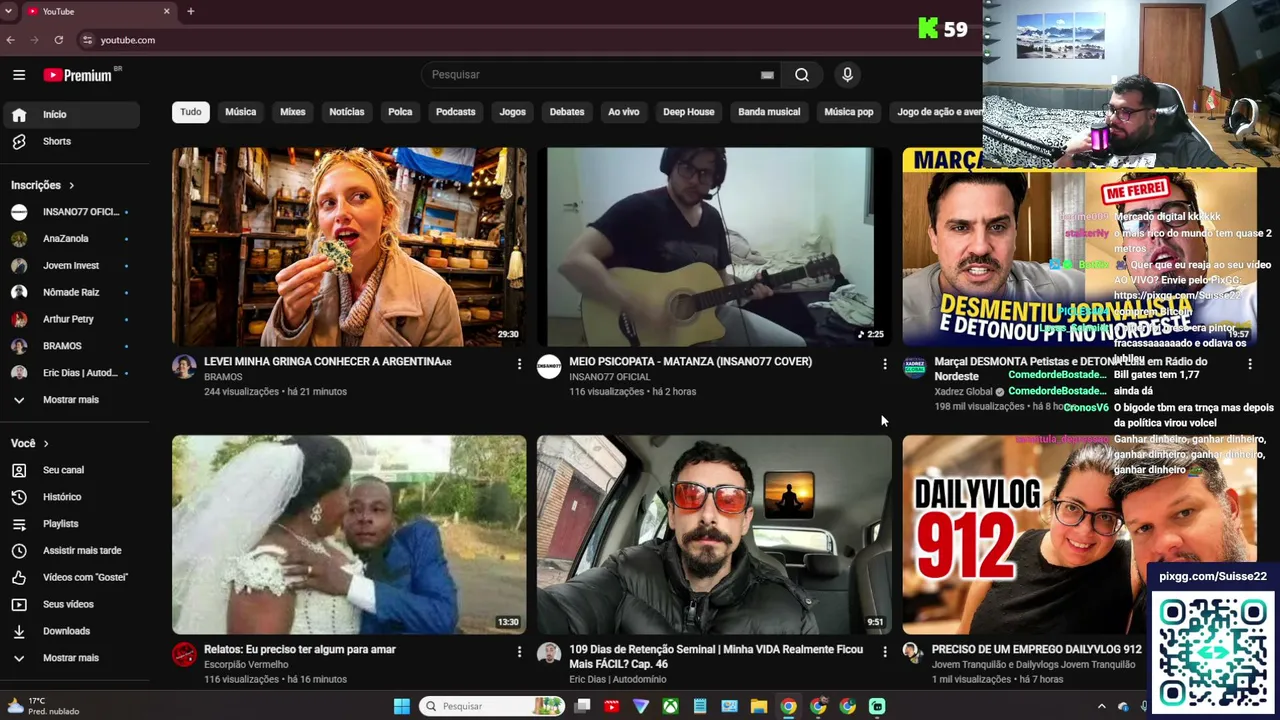Open options for LEVEI MINHA GRINGA video
The image size is (1280, 720).
[519, 364]
